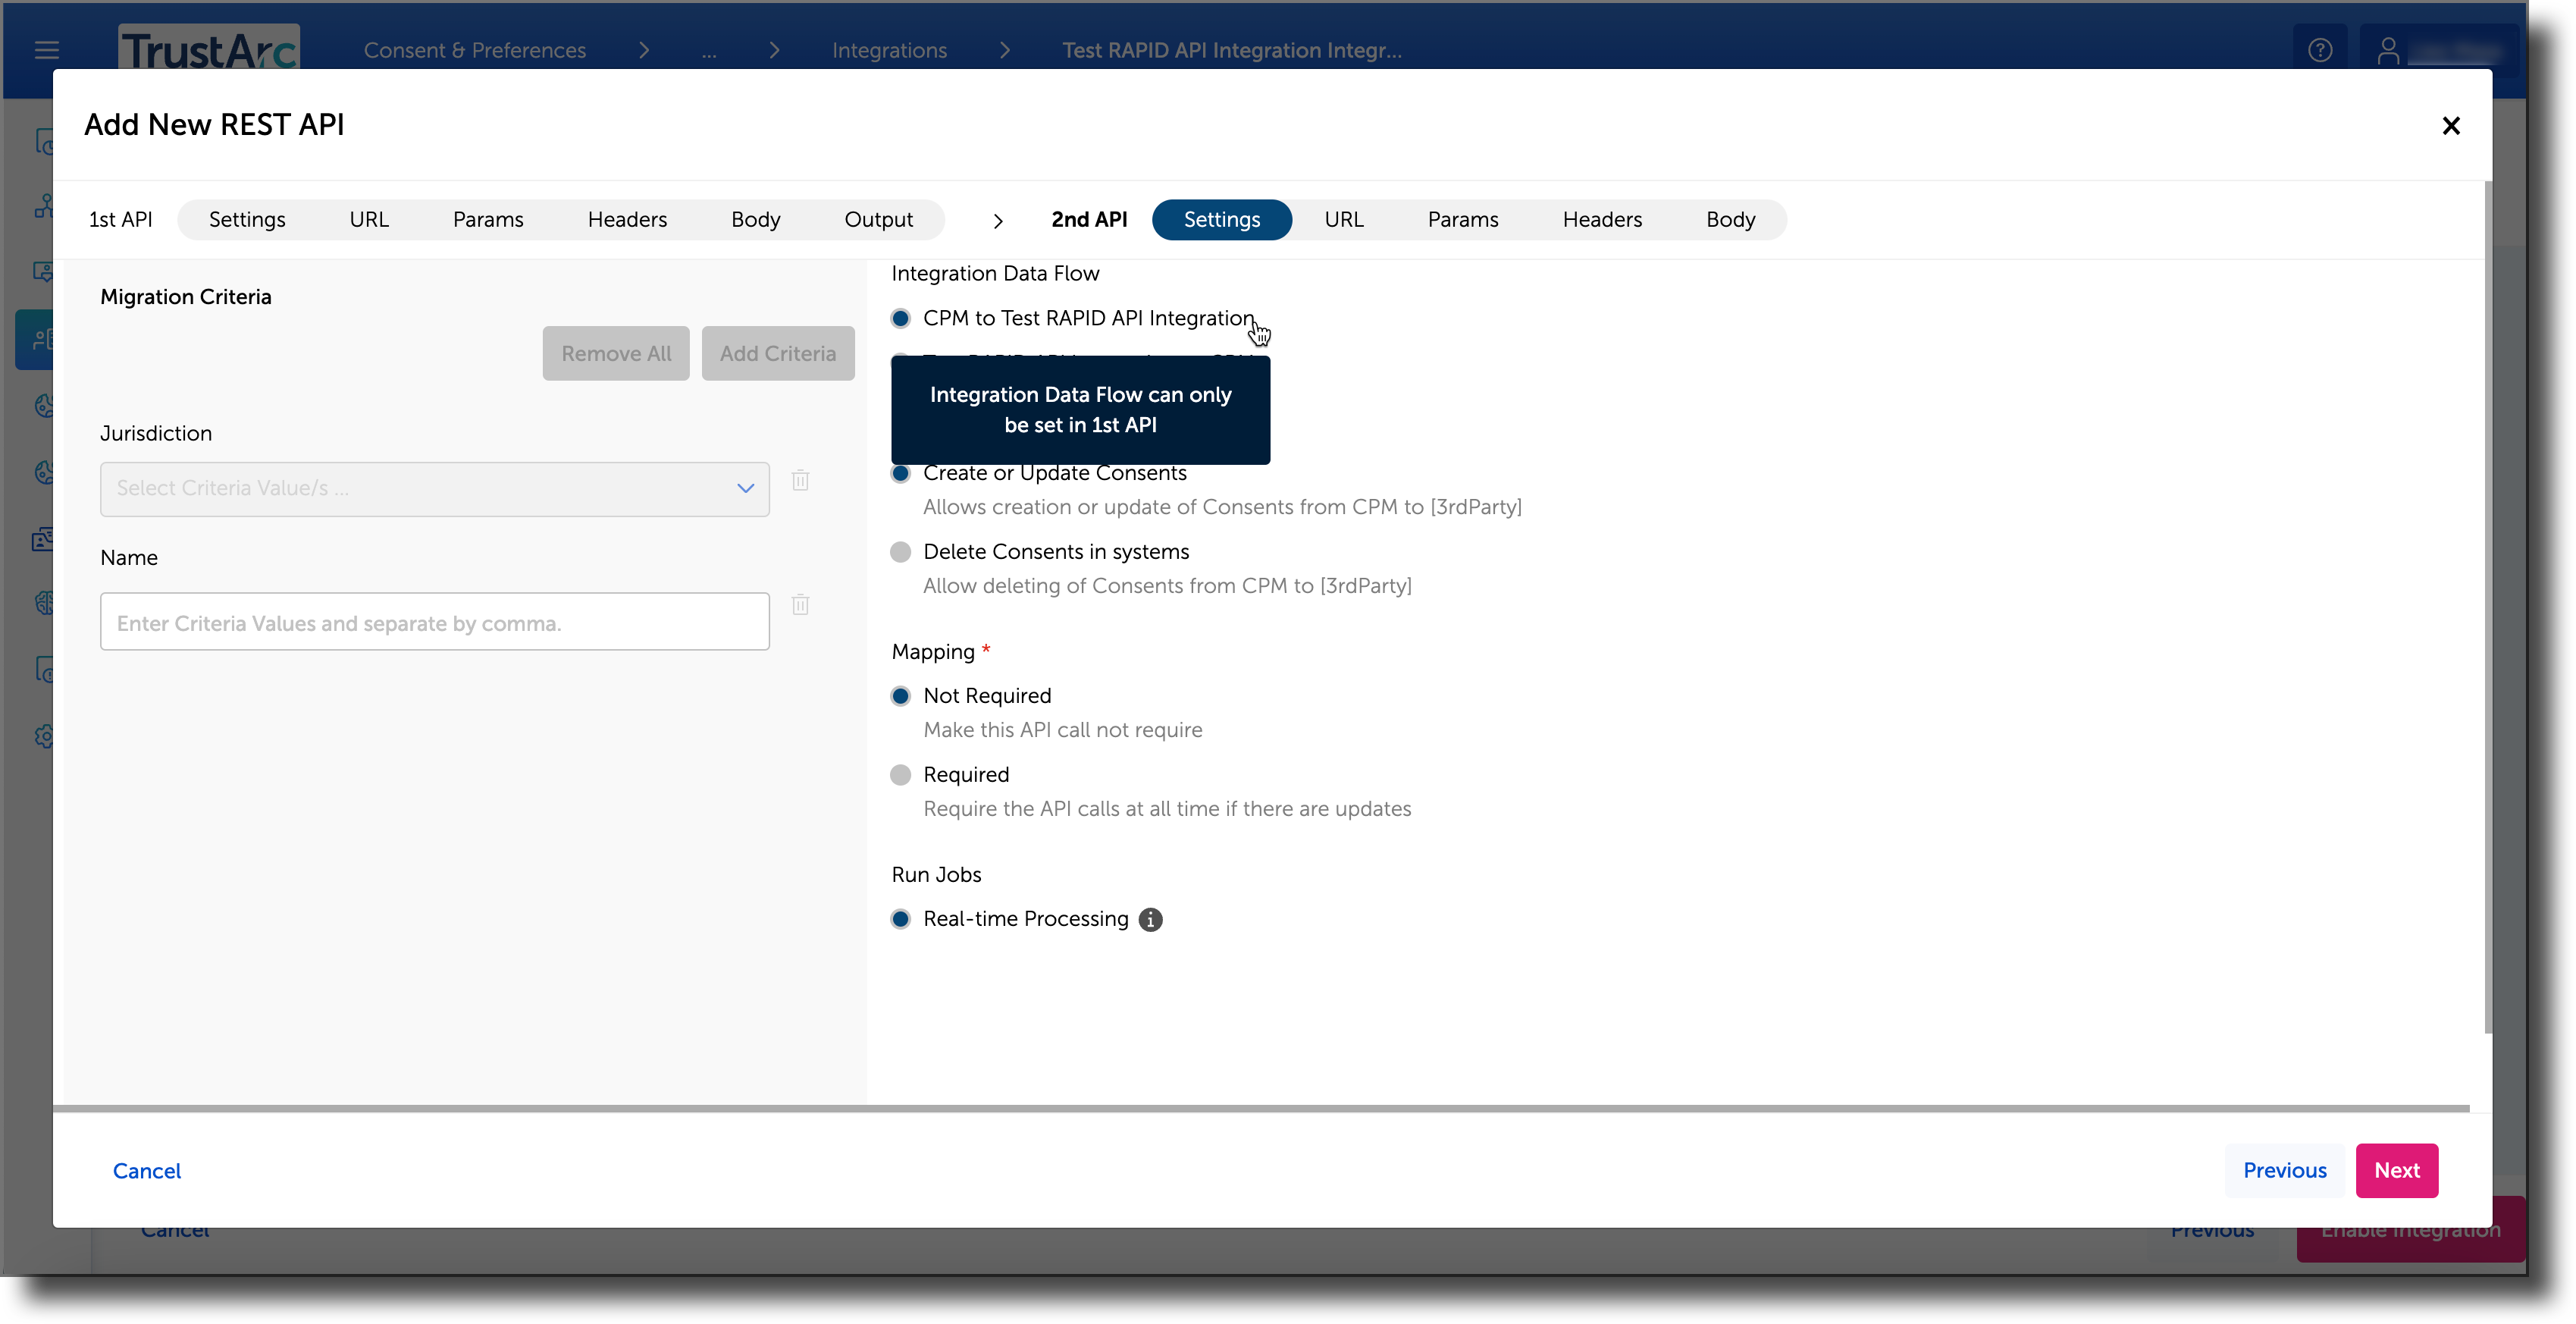
Task: Click the Consent & Preferences breadcrumb
Action: coord(475,50)
